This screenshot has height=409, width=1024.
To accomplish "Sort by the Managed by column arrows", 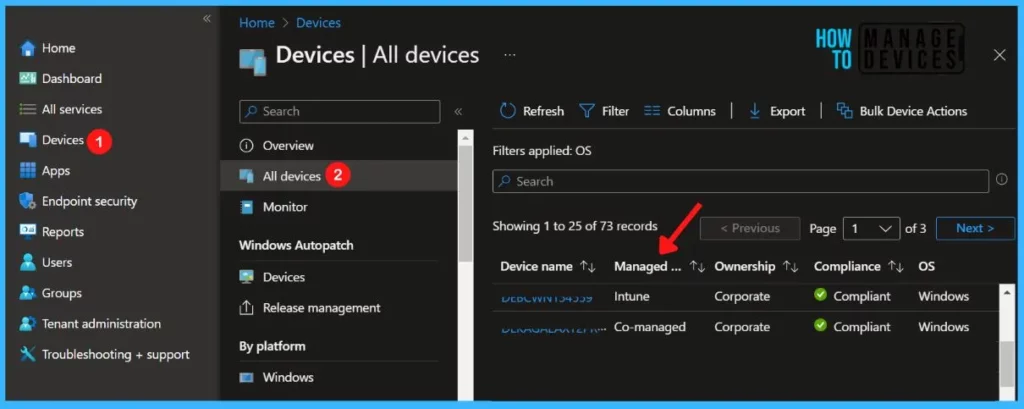I will click(697, 267).
